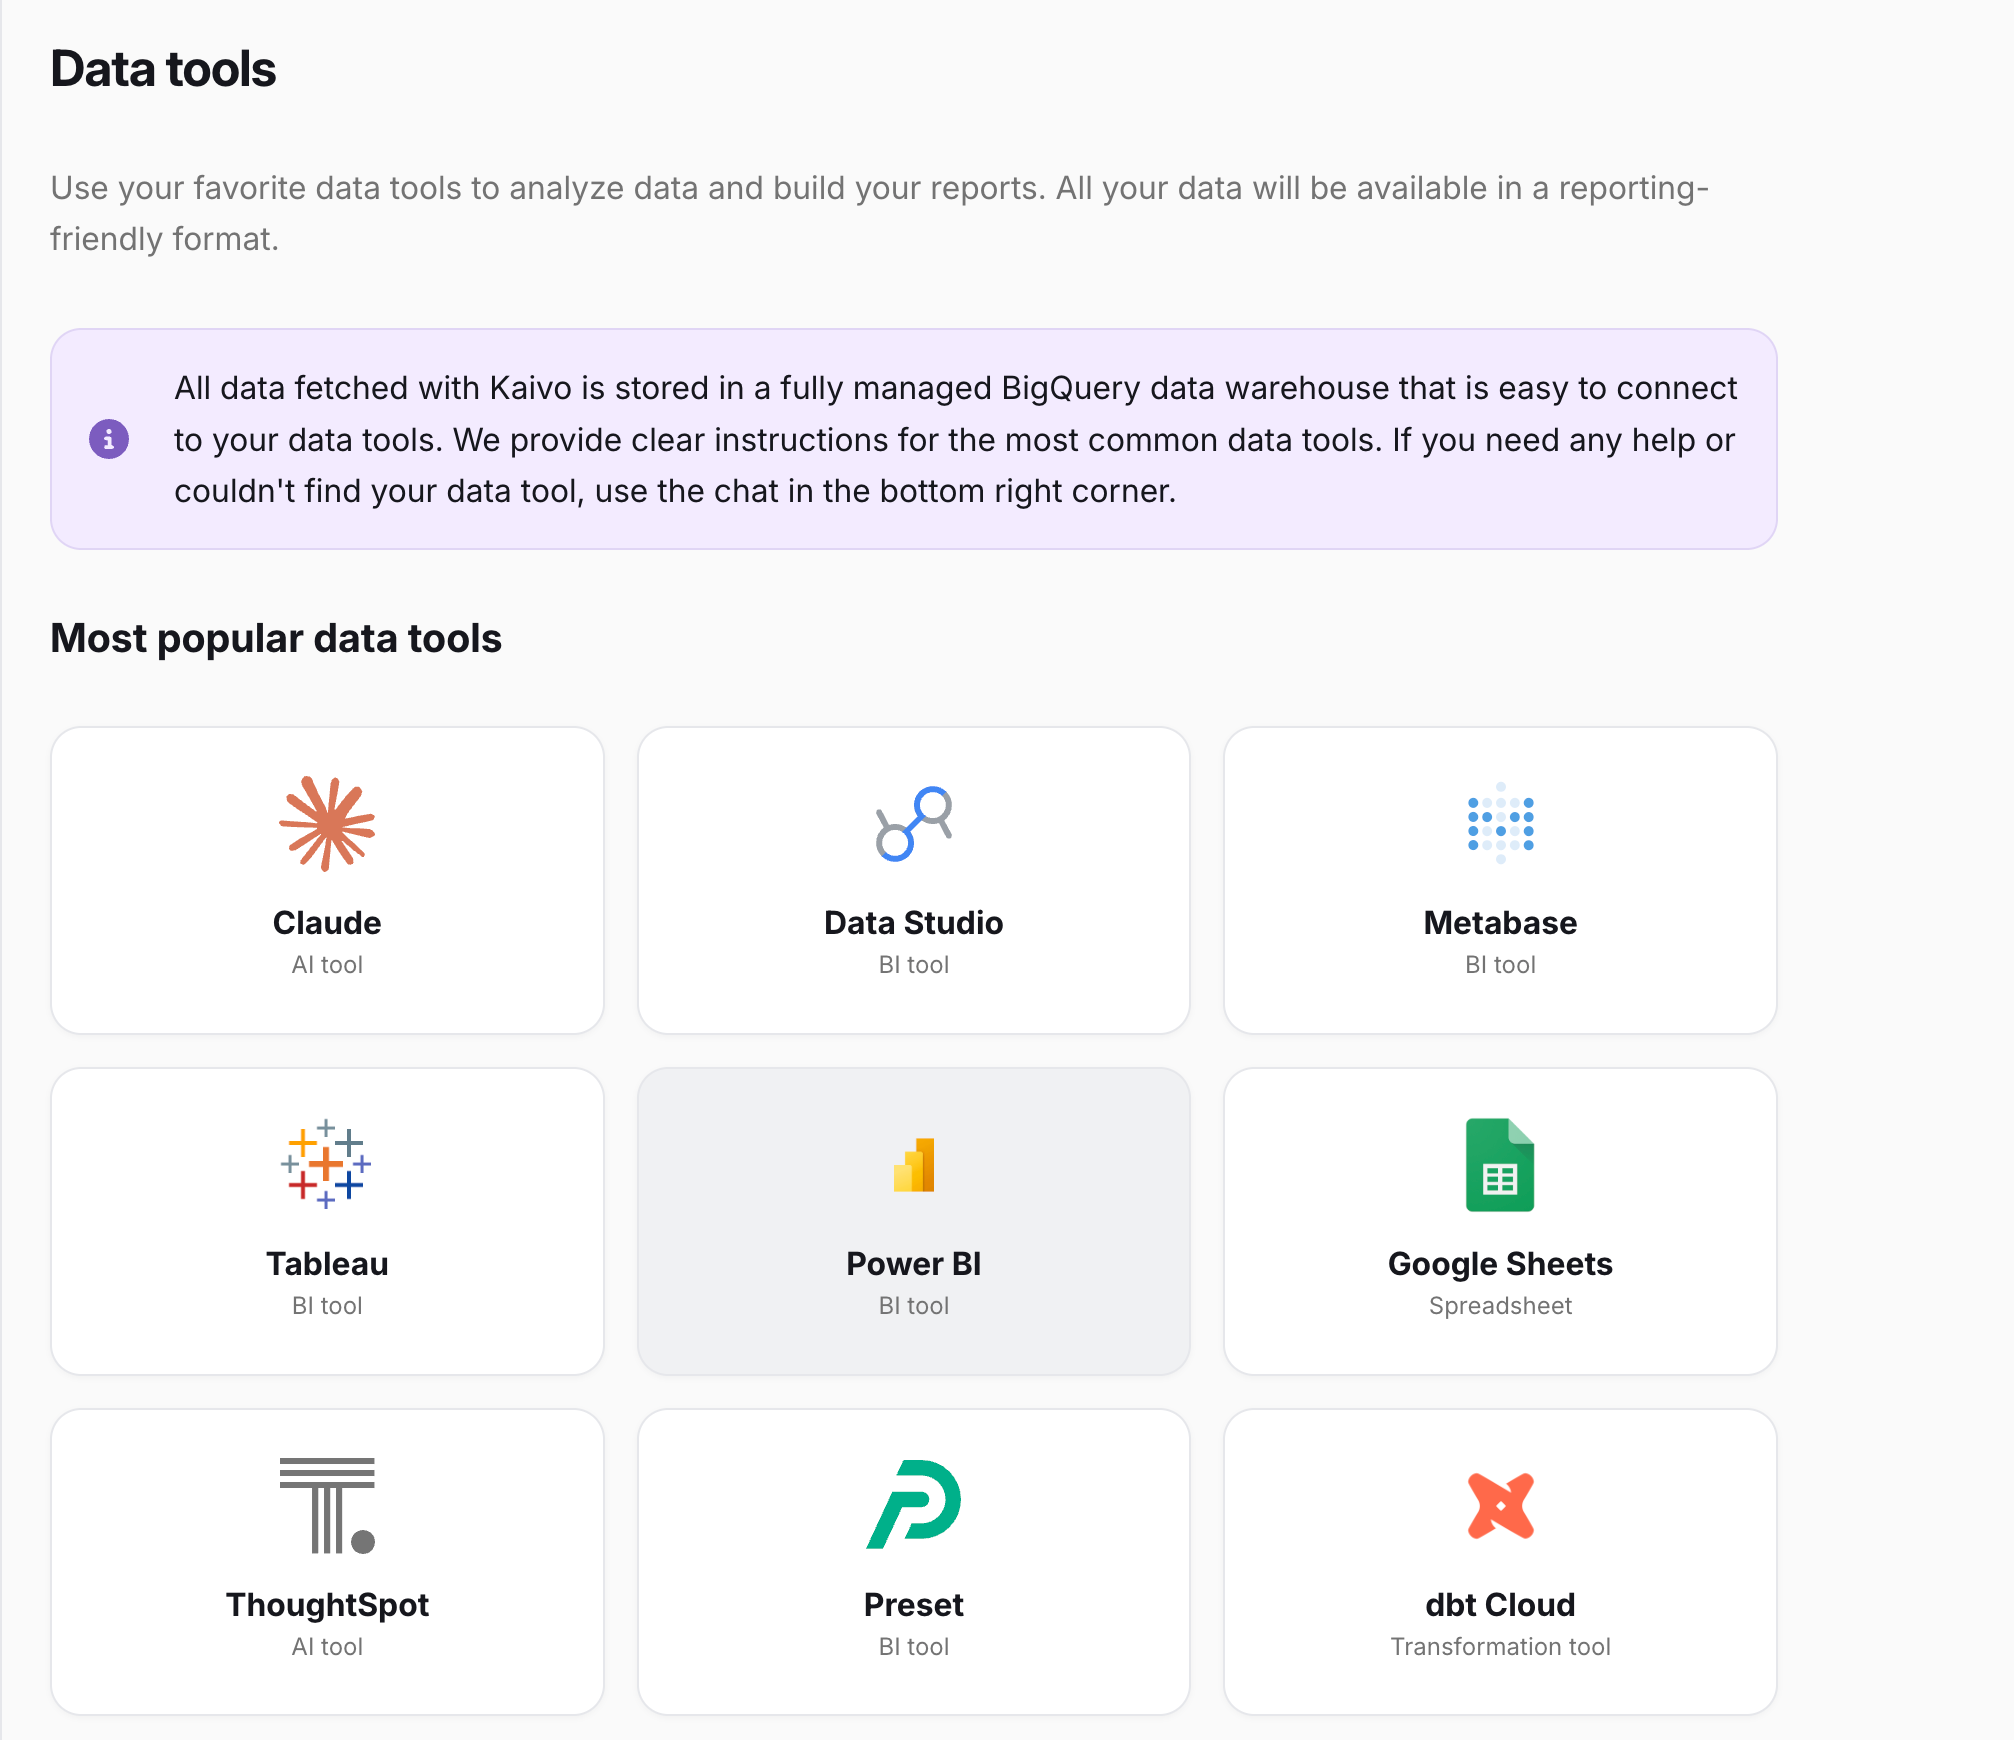Choose dbt Cloud Transformation tool label

point(1500,1646)
